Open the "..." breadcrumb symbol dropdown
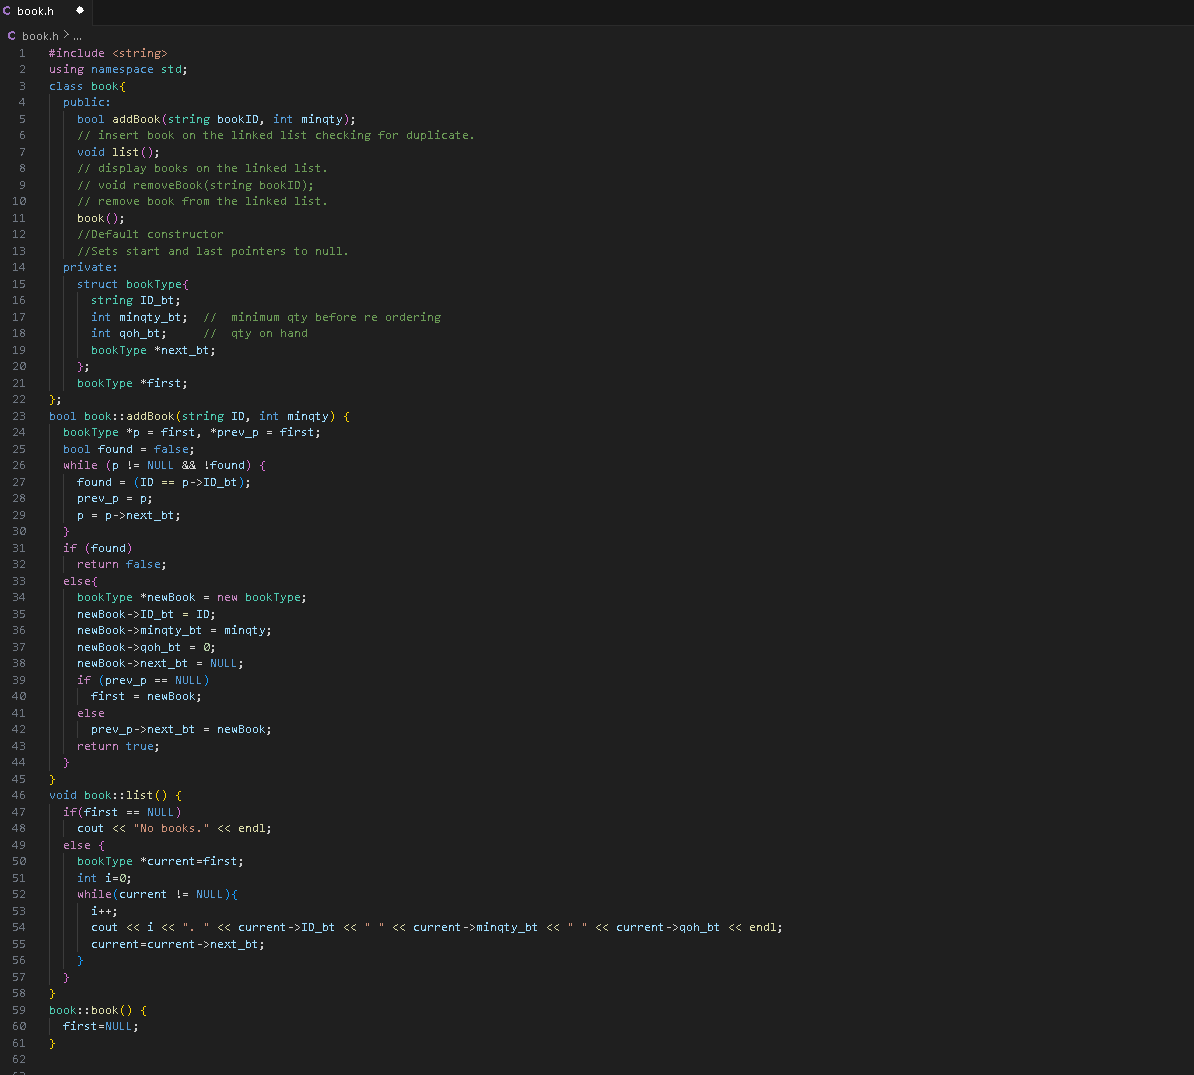The image size is (1194, 1075). (76, 35)
